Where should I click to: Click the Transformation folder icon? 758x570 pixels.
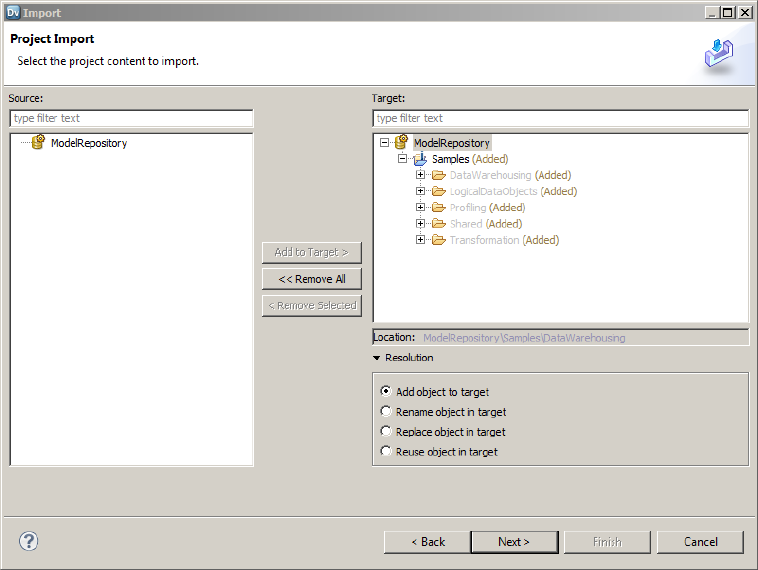(x=438, y=240)
